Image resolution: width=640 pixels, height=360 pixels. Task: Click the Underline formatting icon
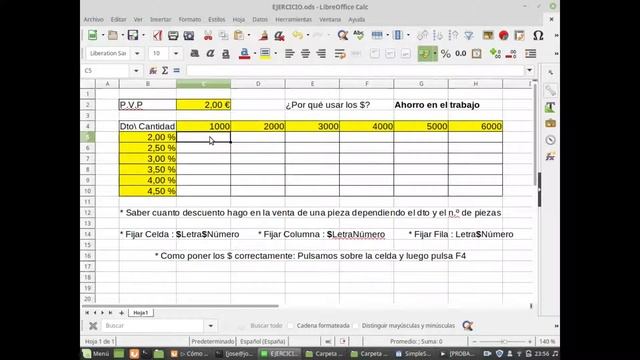pyautogui.click(x=226, y=53)
